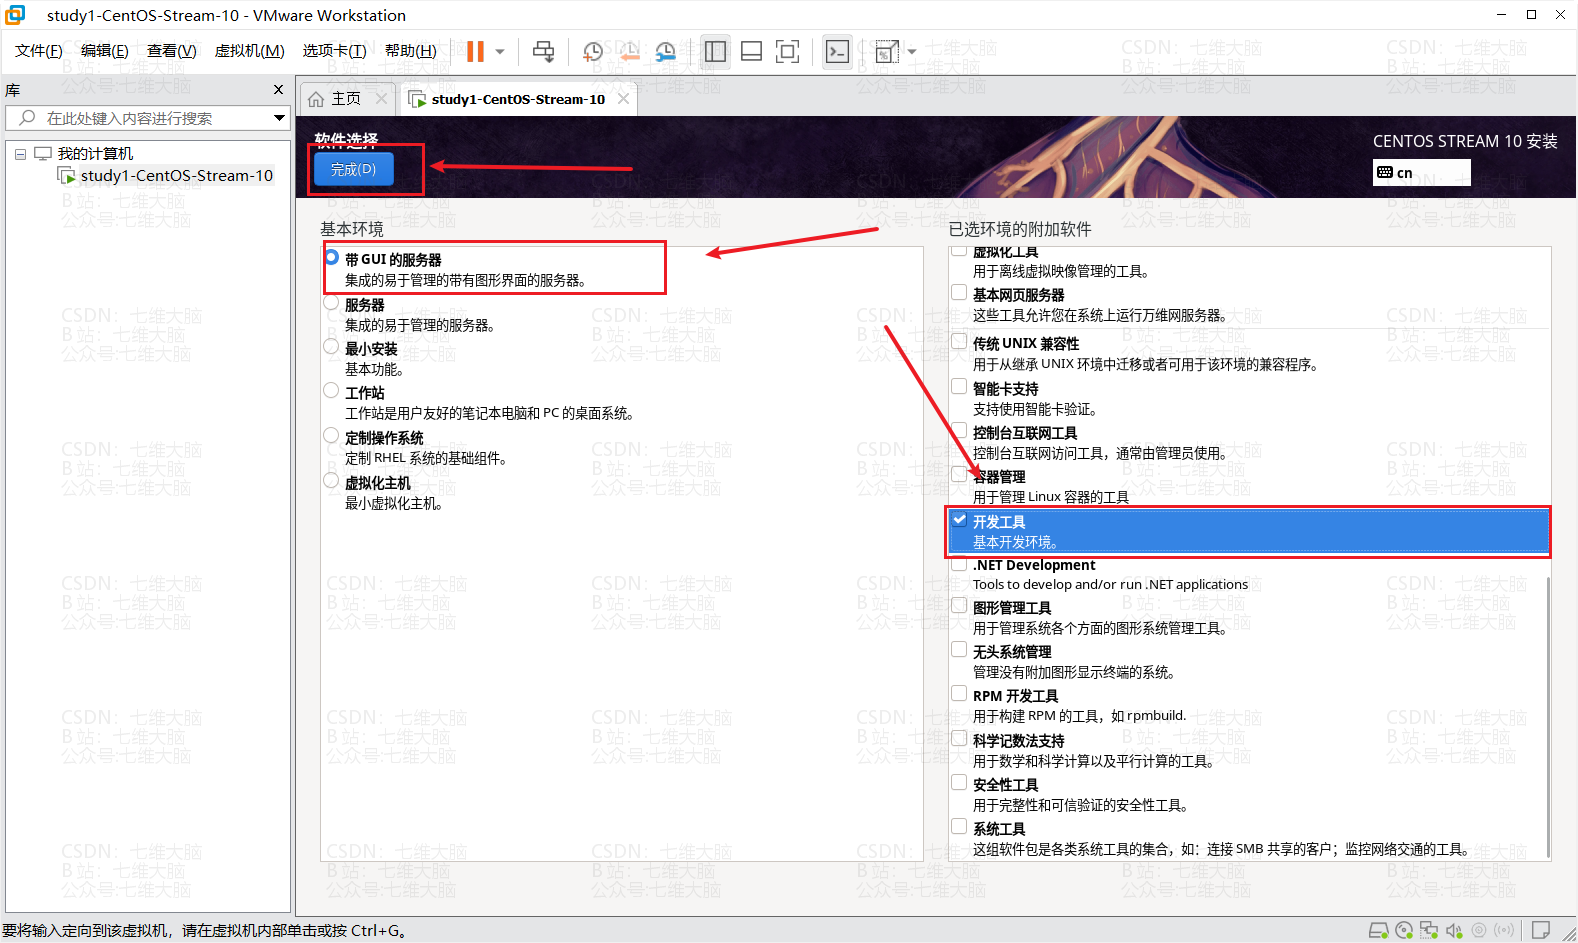
Task: Select the 带 GUI 的服务器 radio button
Action: coord(331,257)
